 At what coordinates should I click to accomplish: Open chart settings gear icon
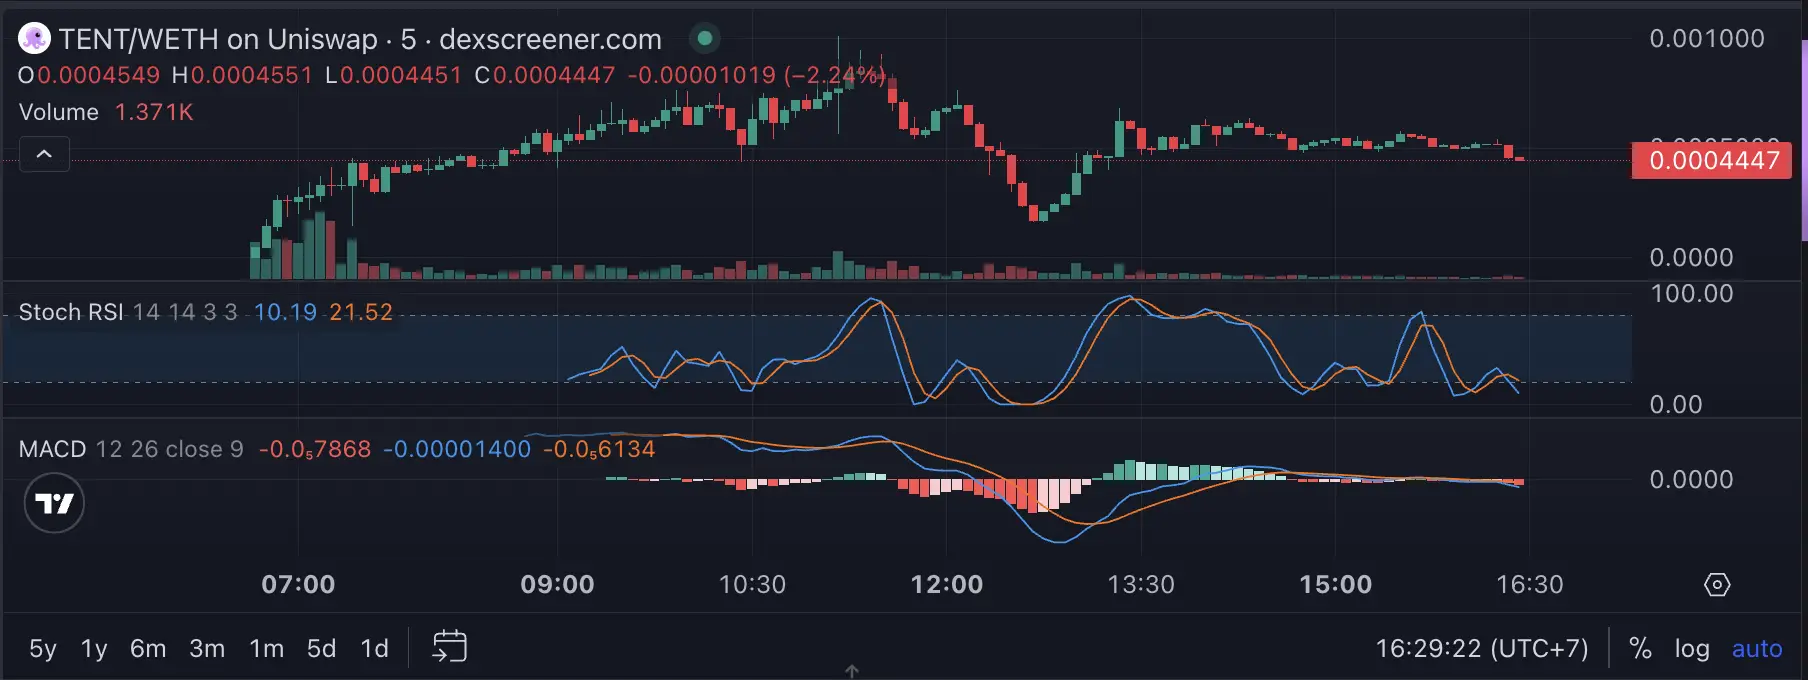point(1717,585)
